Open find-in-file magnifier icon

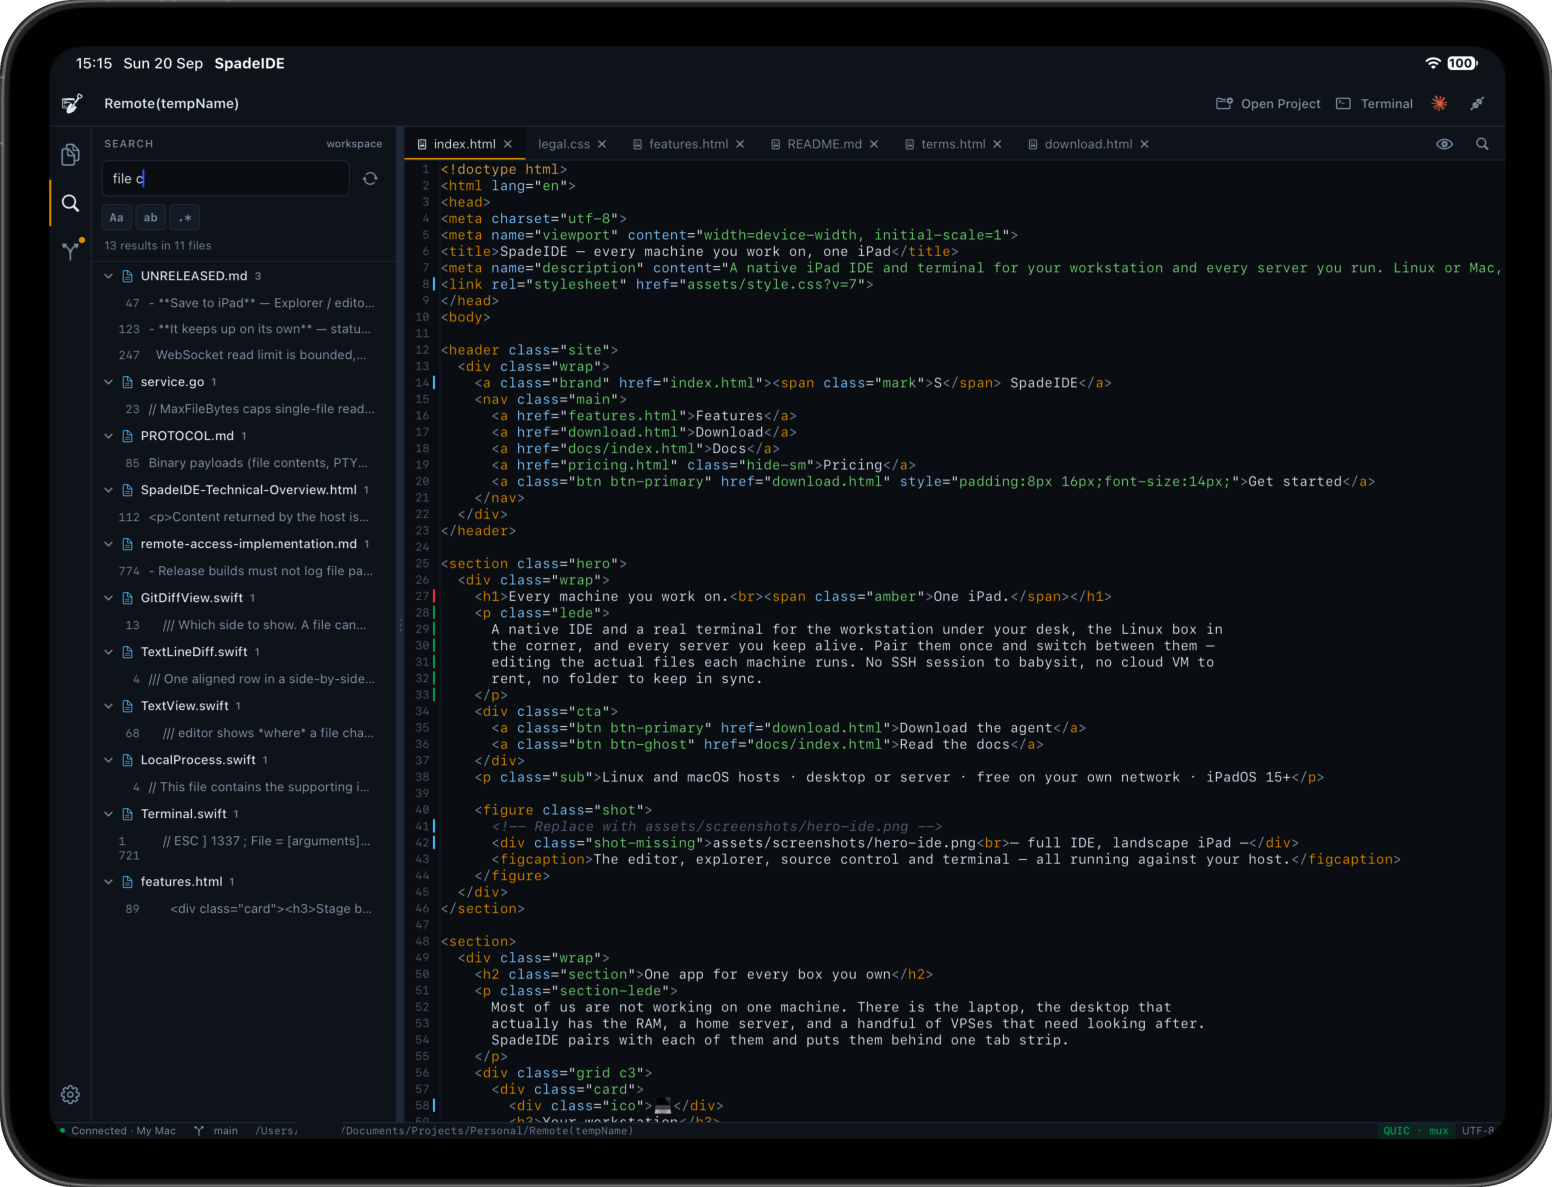[x=1482, y=144]
